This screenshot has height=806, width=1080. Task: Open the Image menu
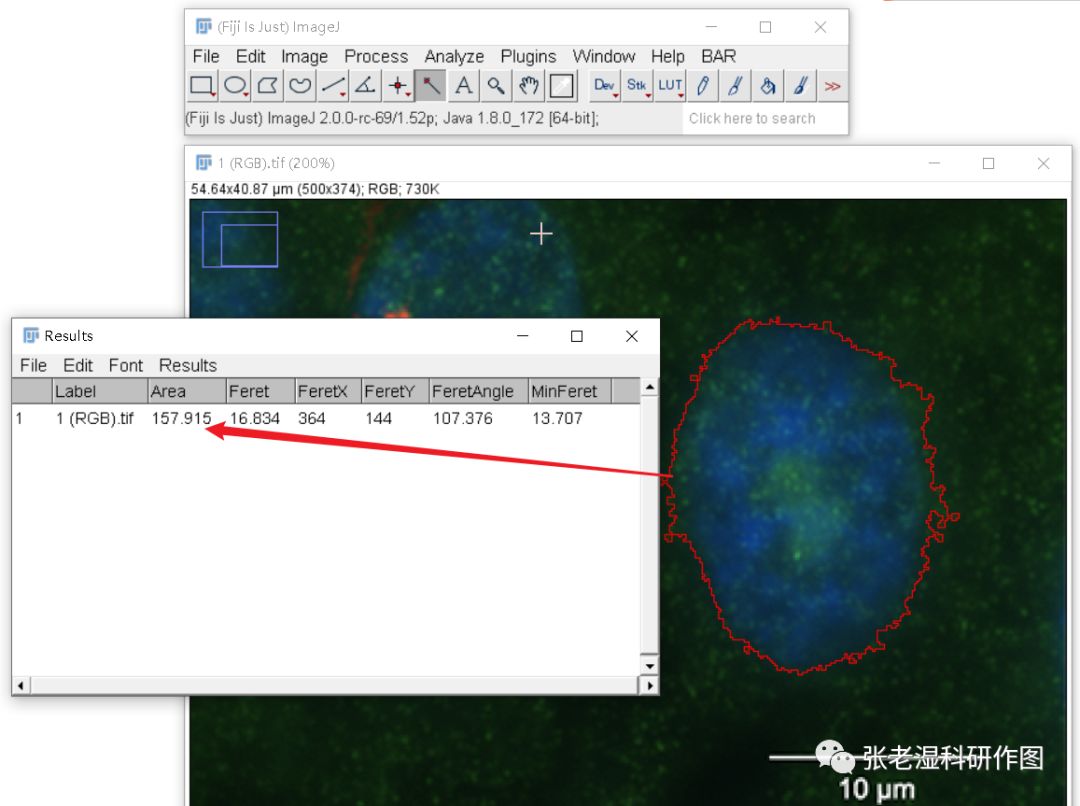coord(304,56)
